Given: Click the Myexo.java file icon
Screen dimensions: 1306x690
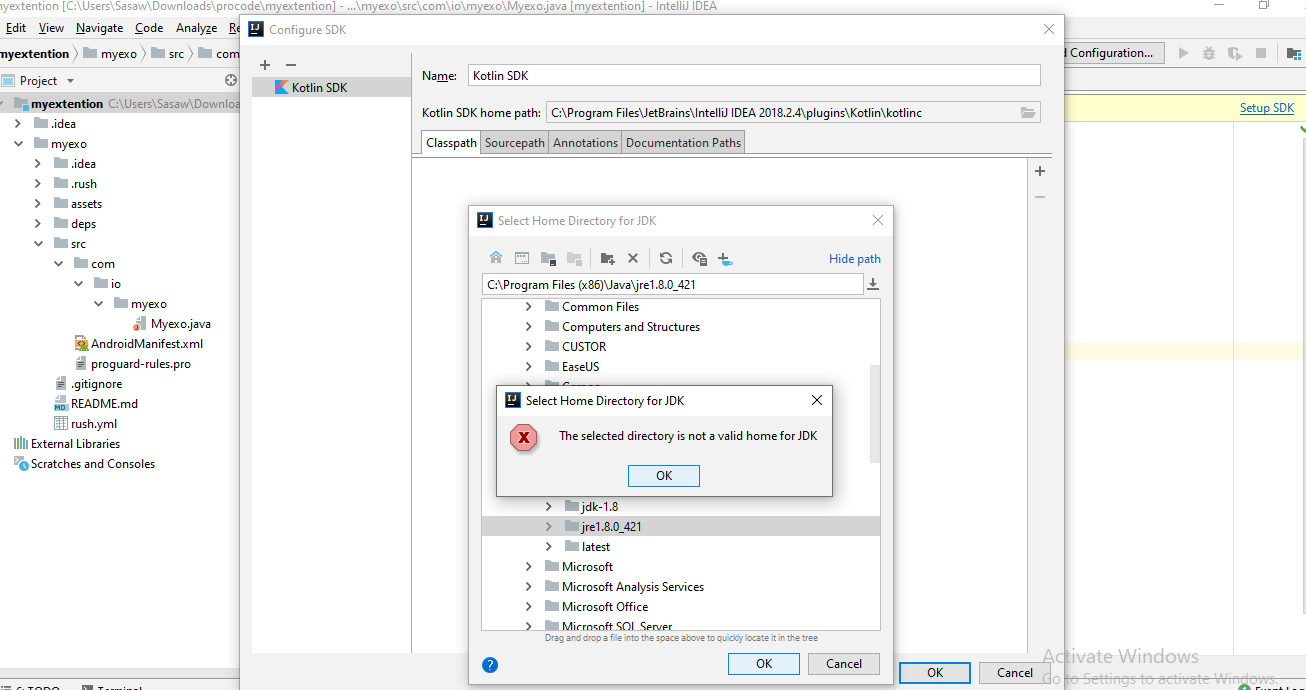Looking at the screenshot, I should click(141, 324).
